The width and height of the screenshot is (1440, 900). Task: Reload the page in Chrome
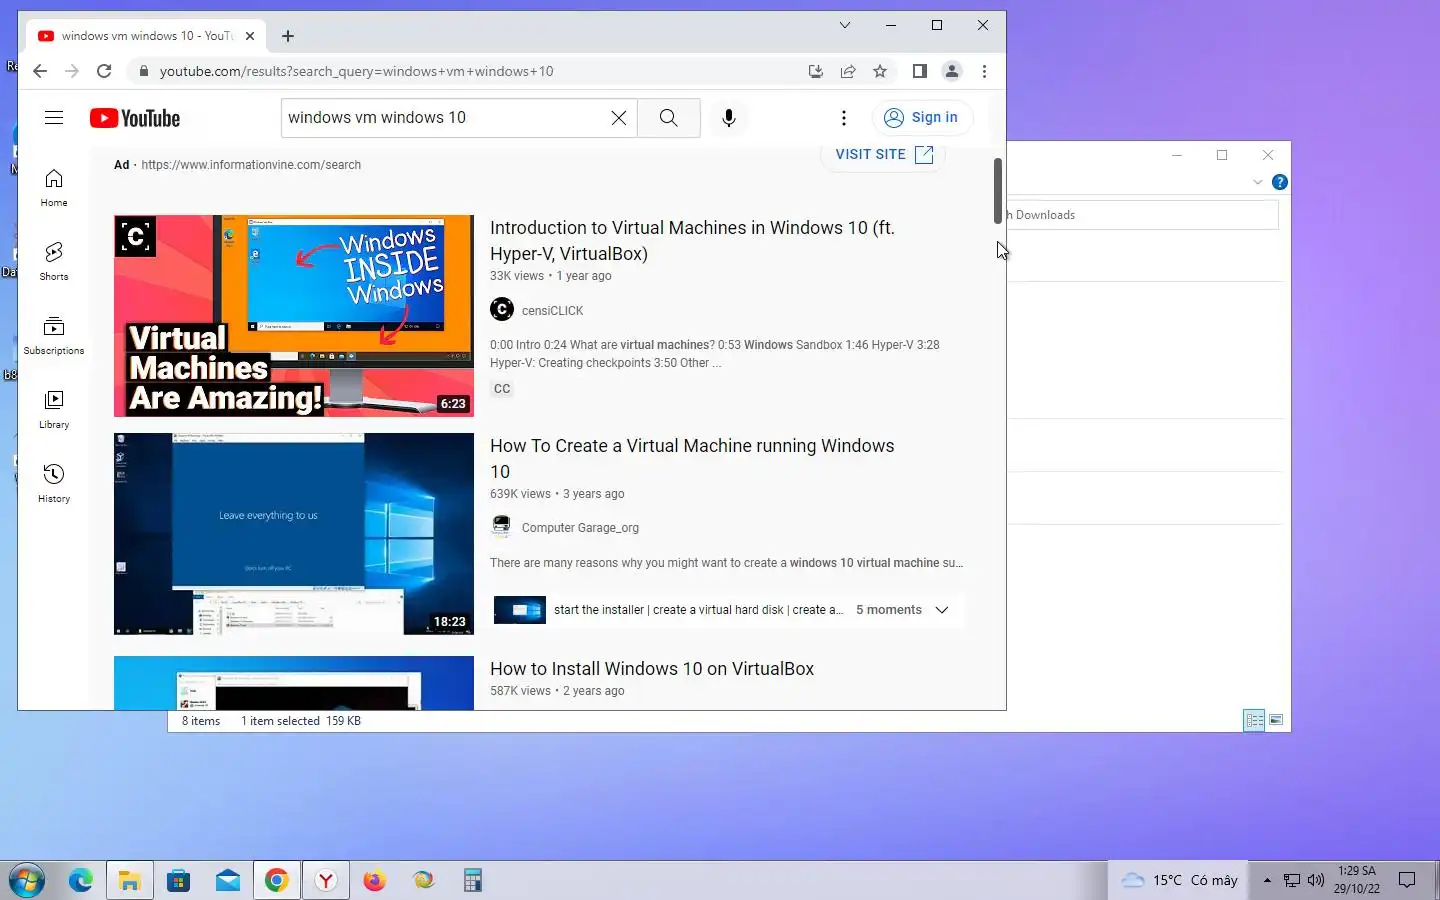[x=104, y=71]
